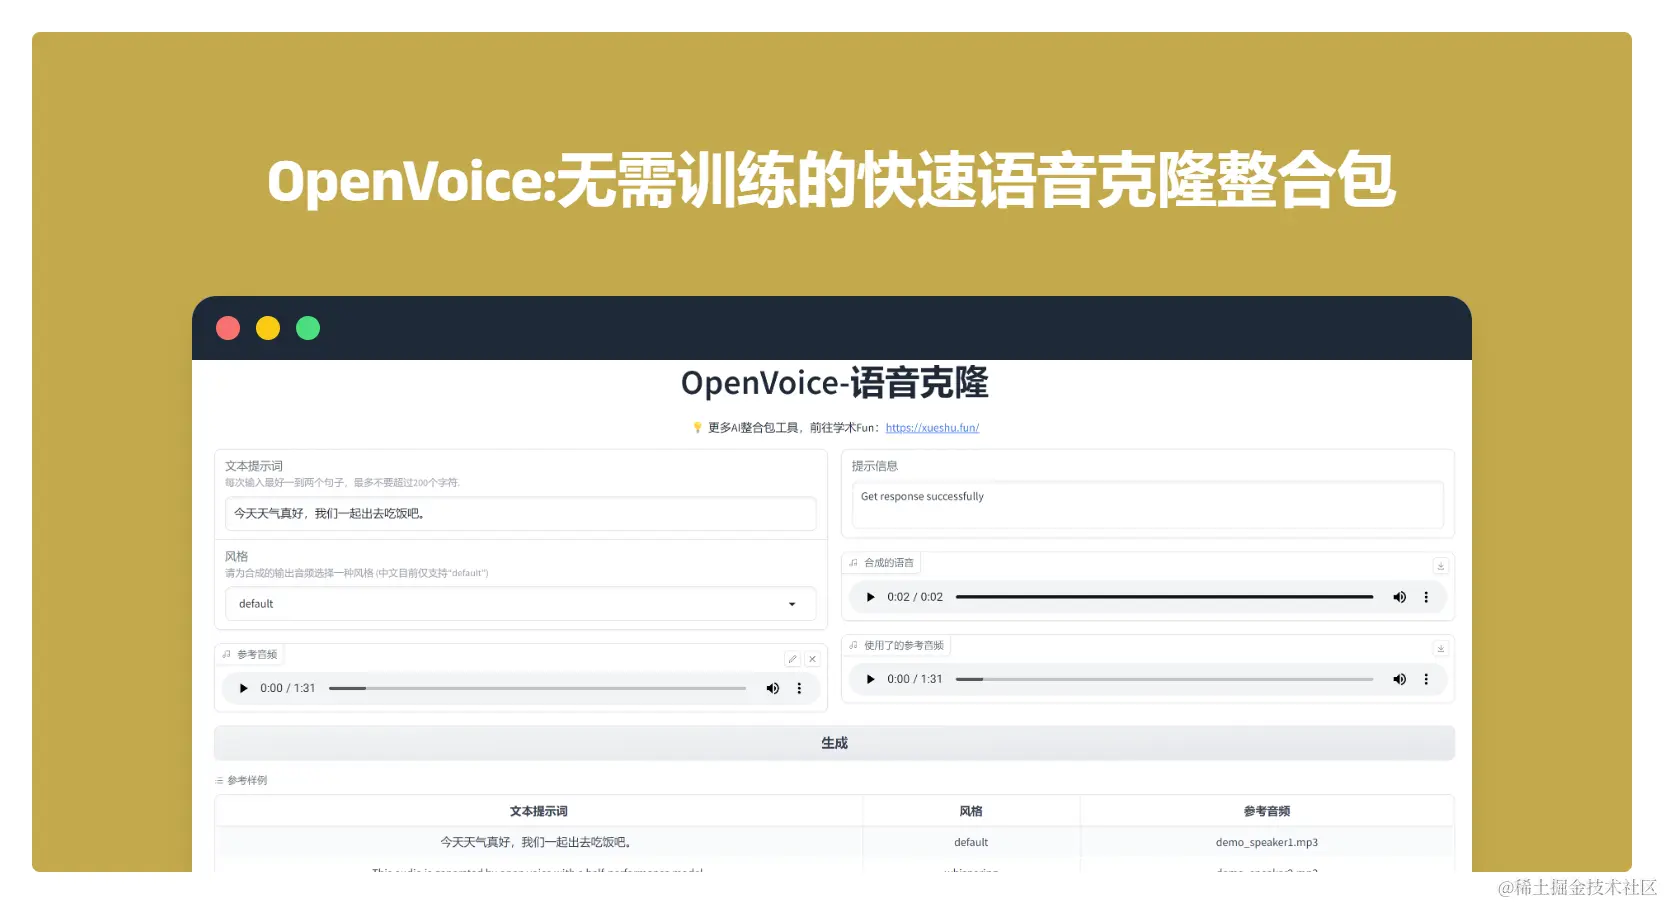Click the 提示信息 output box

pos(1147,505)
